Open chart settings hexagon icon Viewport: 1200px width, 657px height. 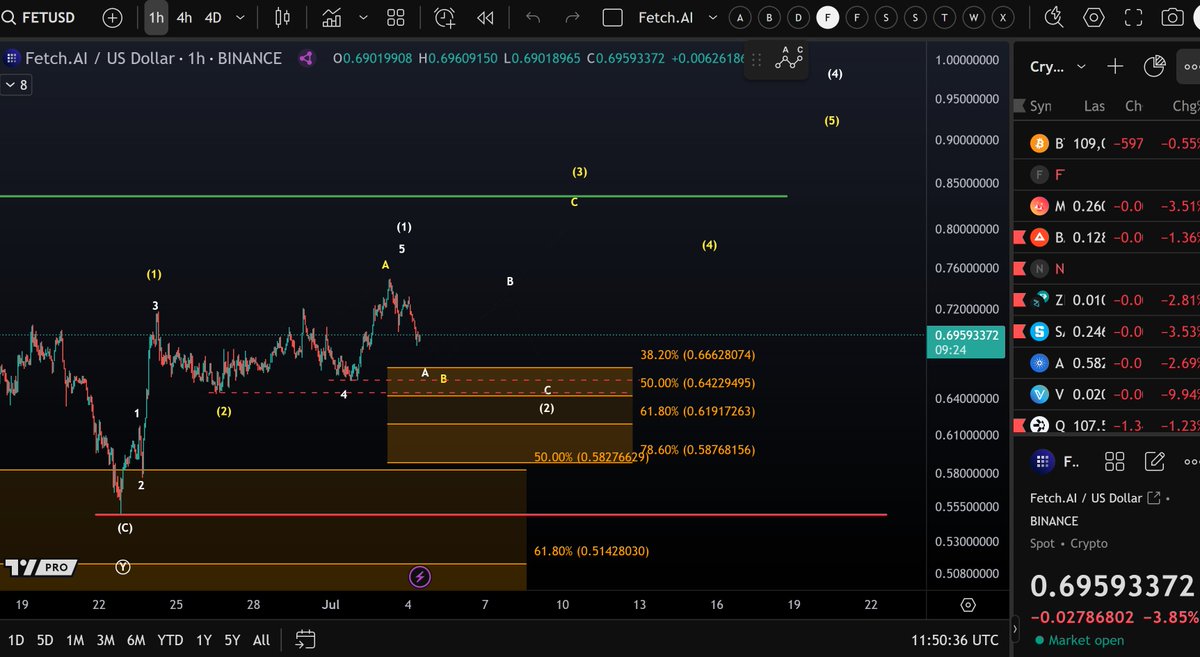pos(1094,17)
